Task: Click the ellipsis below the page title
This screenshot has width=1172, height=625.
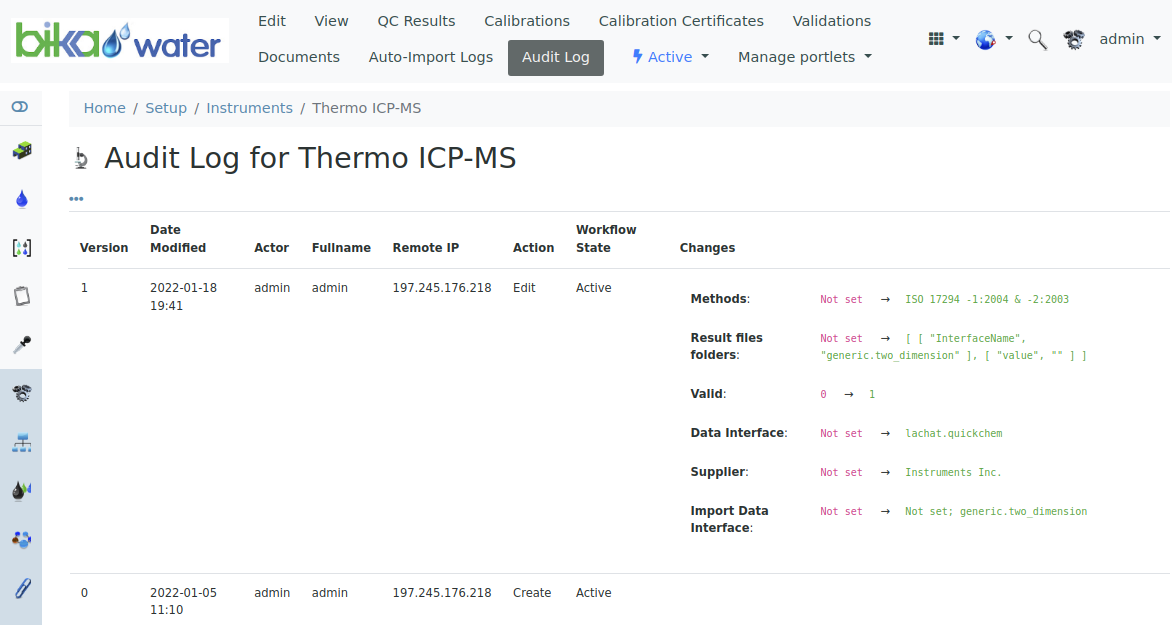Action: [x=76, y=198]
